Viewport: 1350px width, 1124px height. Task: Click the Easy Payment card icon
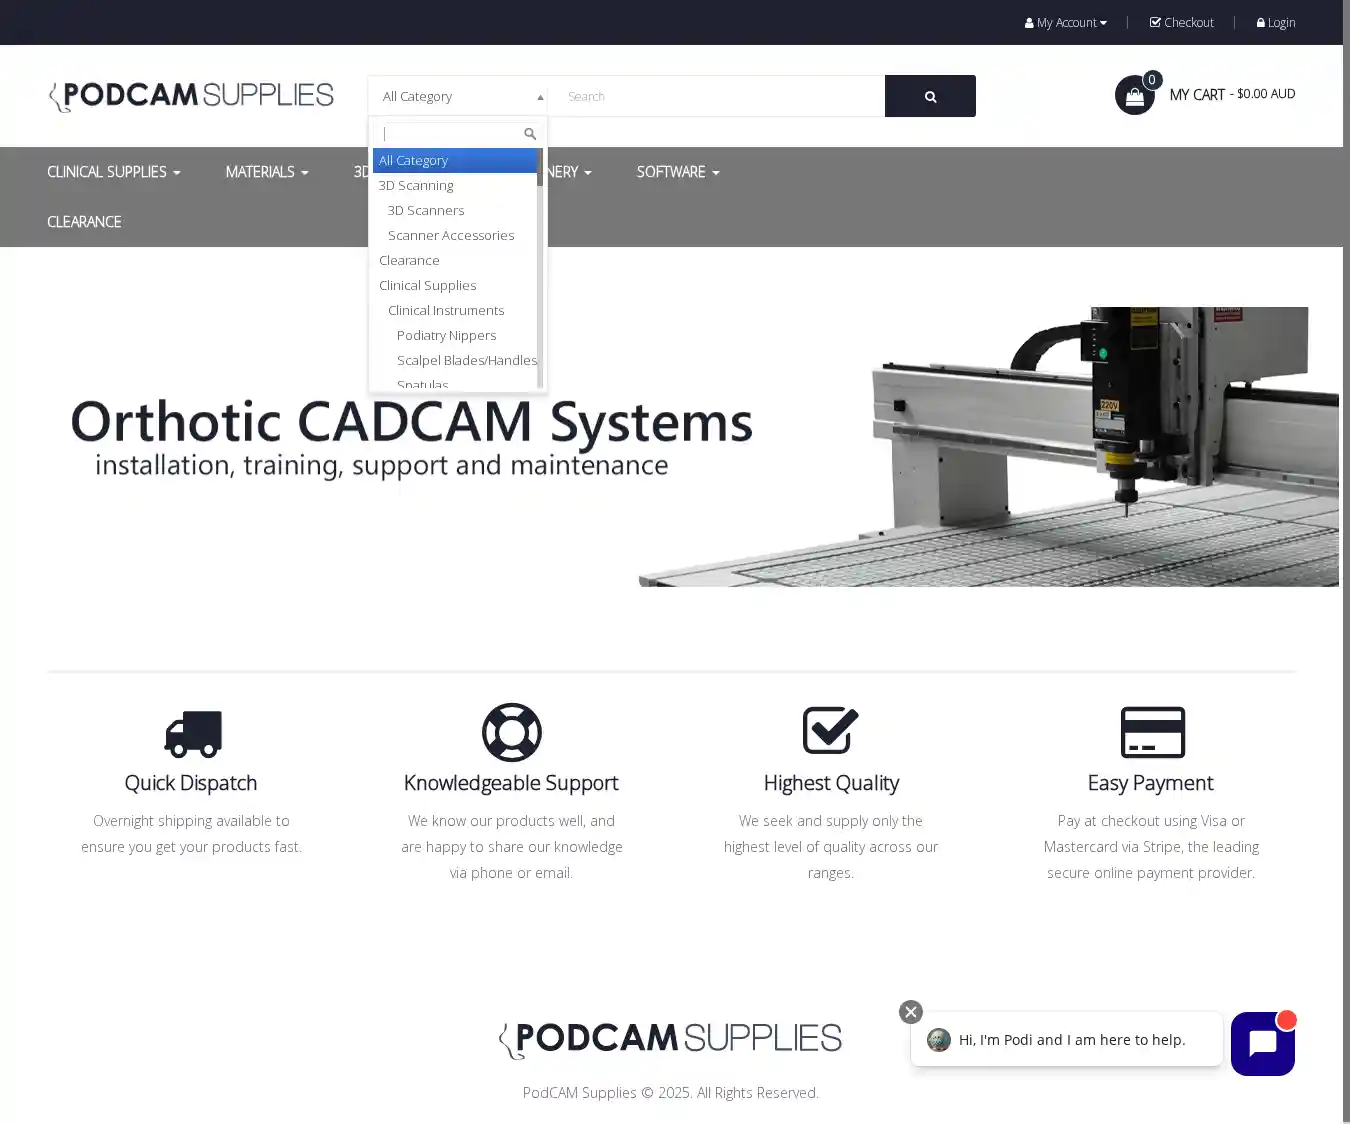pos(1152,732)
